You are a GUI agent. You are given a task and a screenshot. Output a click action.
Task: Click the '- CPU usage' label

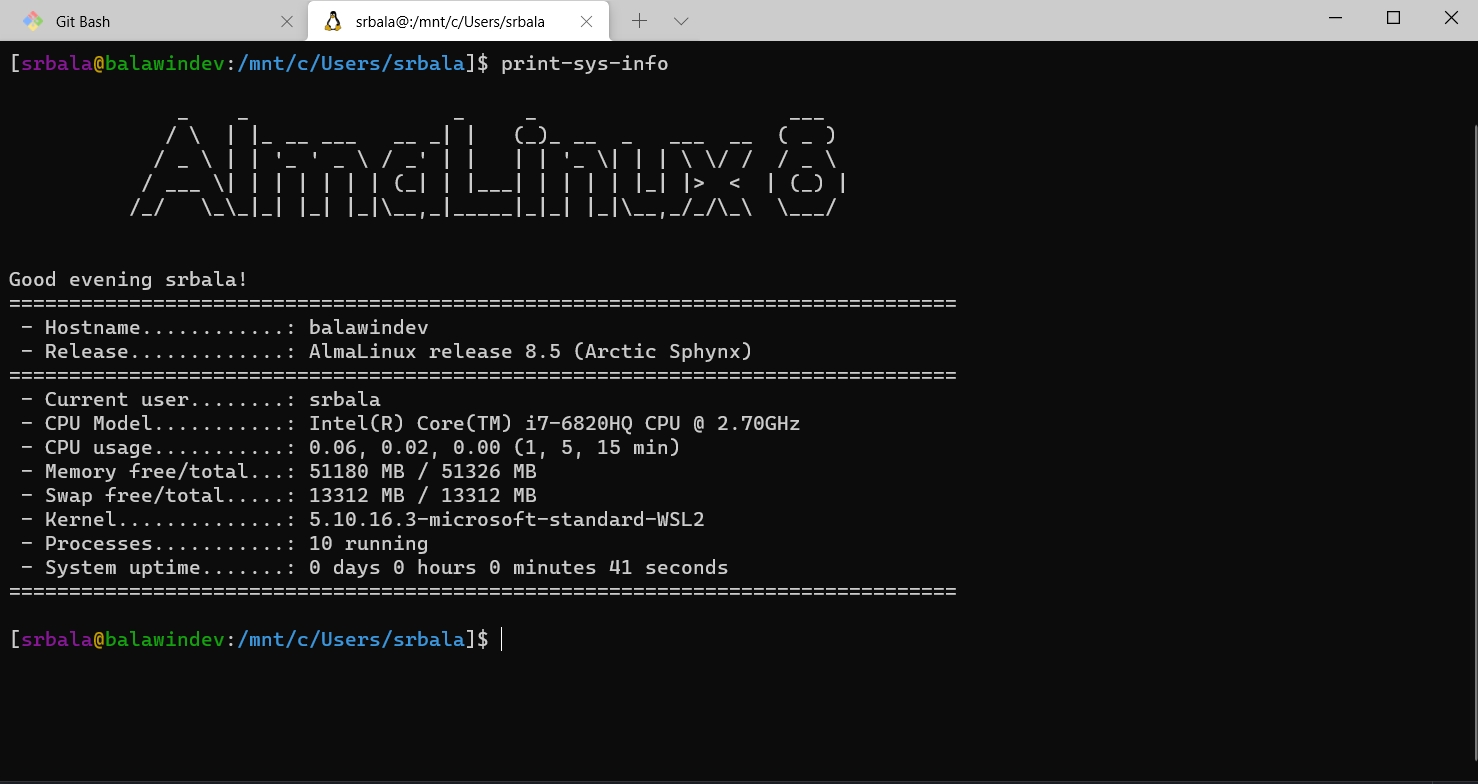point(87,448)
